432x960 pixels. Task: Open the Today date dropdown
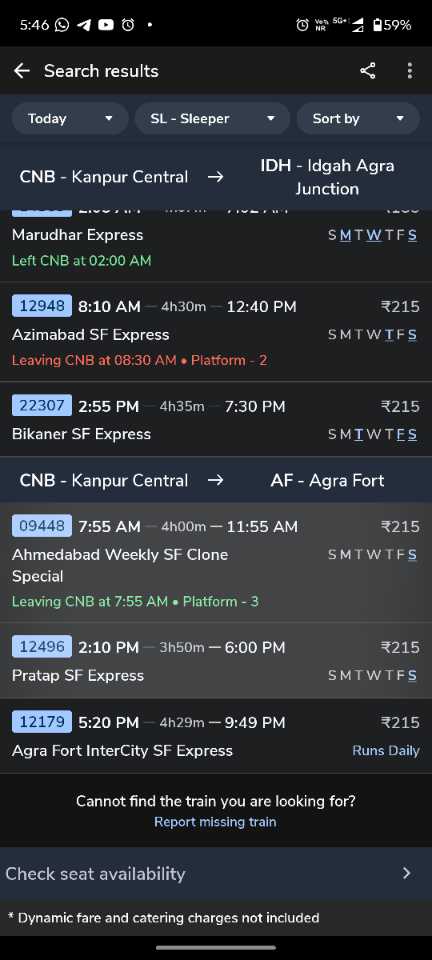pyautogui.click(x=70, y=119)
